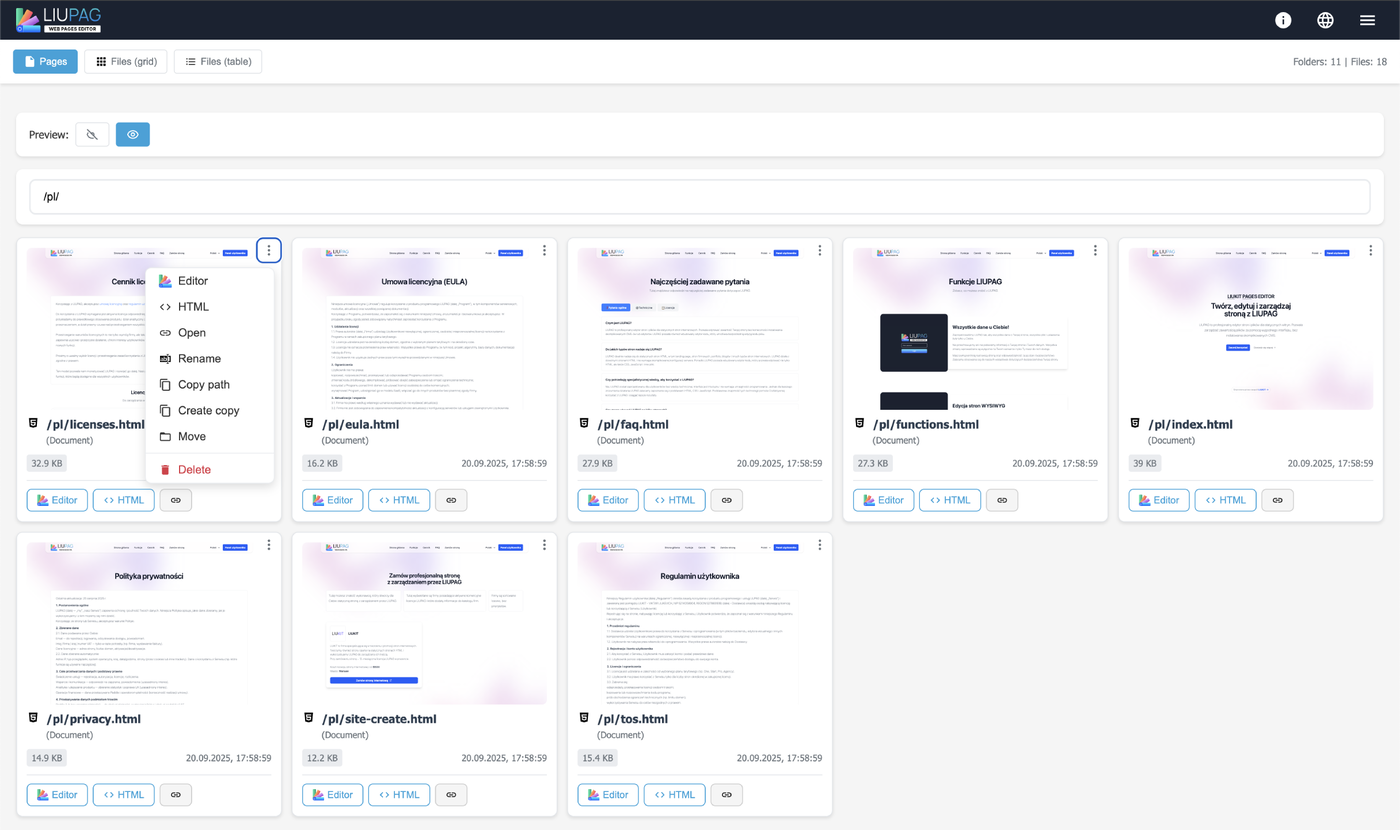
Task: Select Delete in the context menu
Action: coord(194,470)
